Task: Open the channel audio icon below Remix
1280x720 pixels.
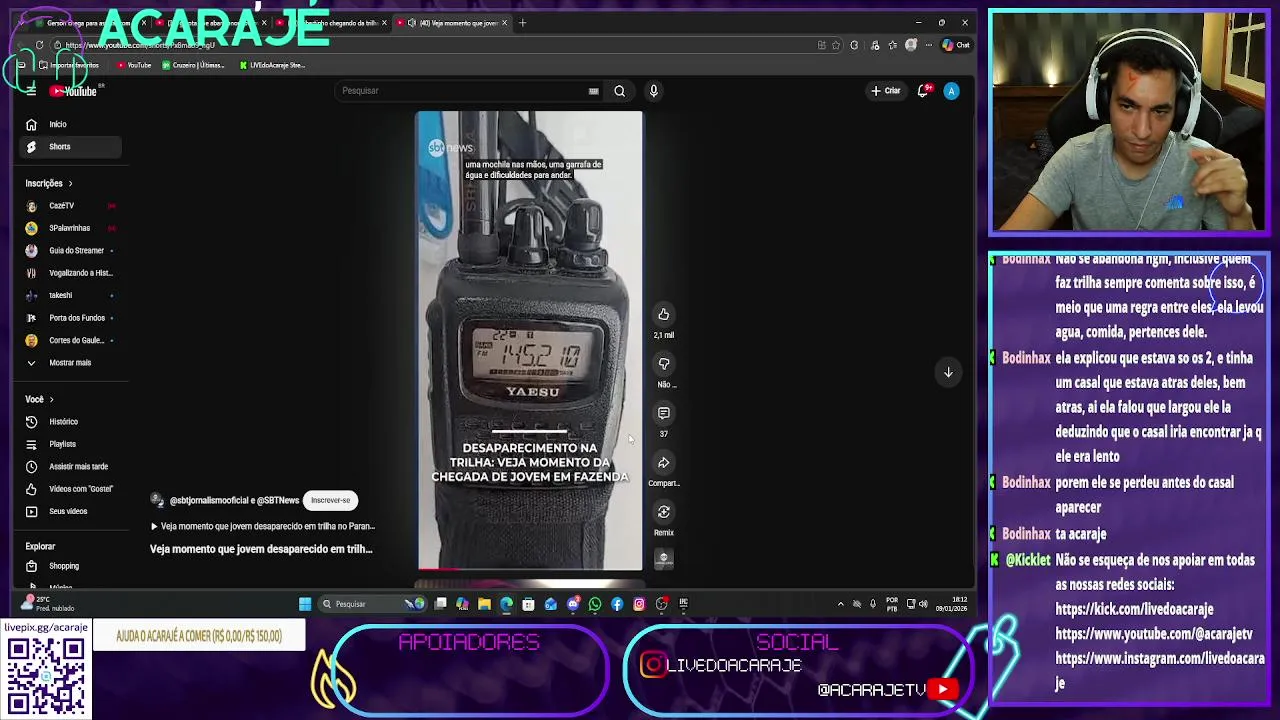Action: (663, 558)
